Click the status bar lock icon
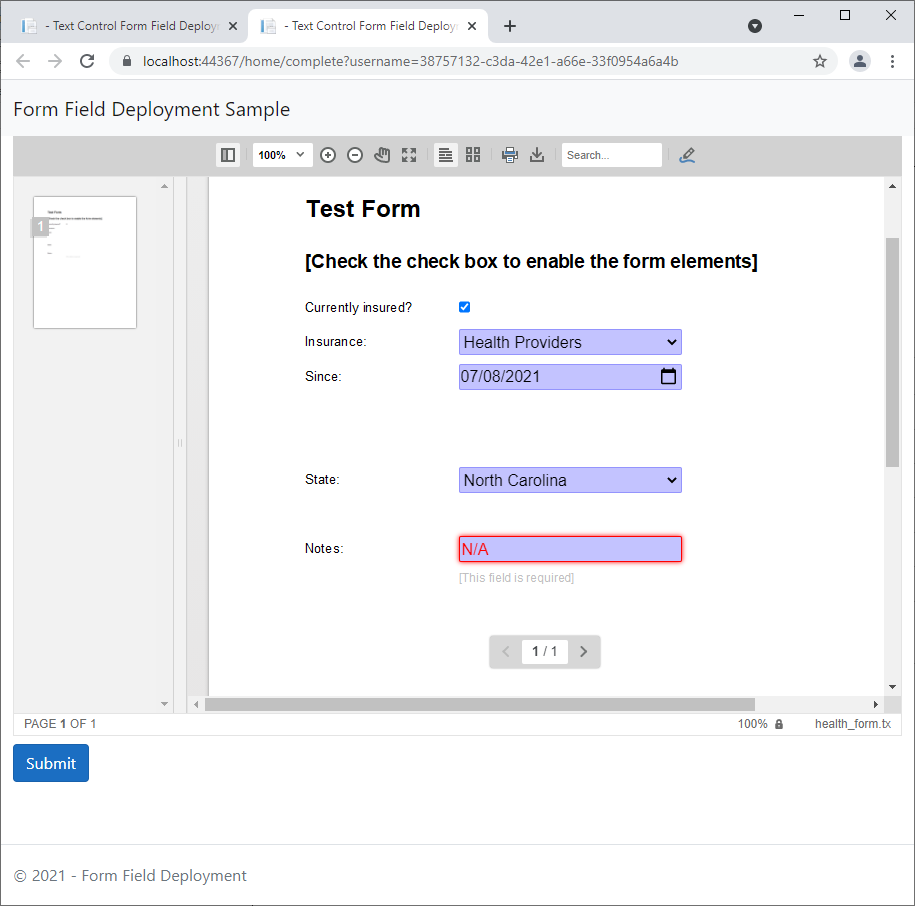The image size is (915, 906). tap(778, 724)
